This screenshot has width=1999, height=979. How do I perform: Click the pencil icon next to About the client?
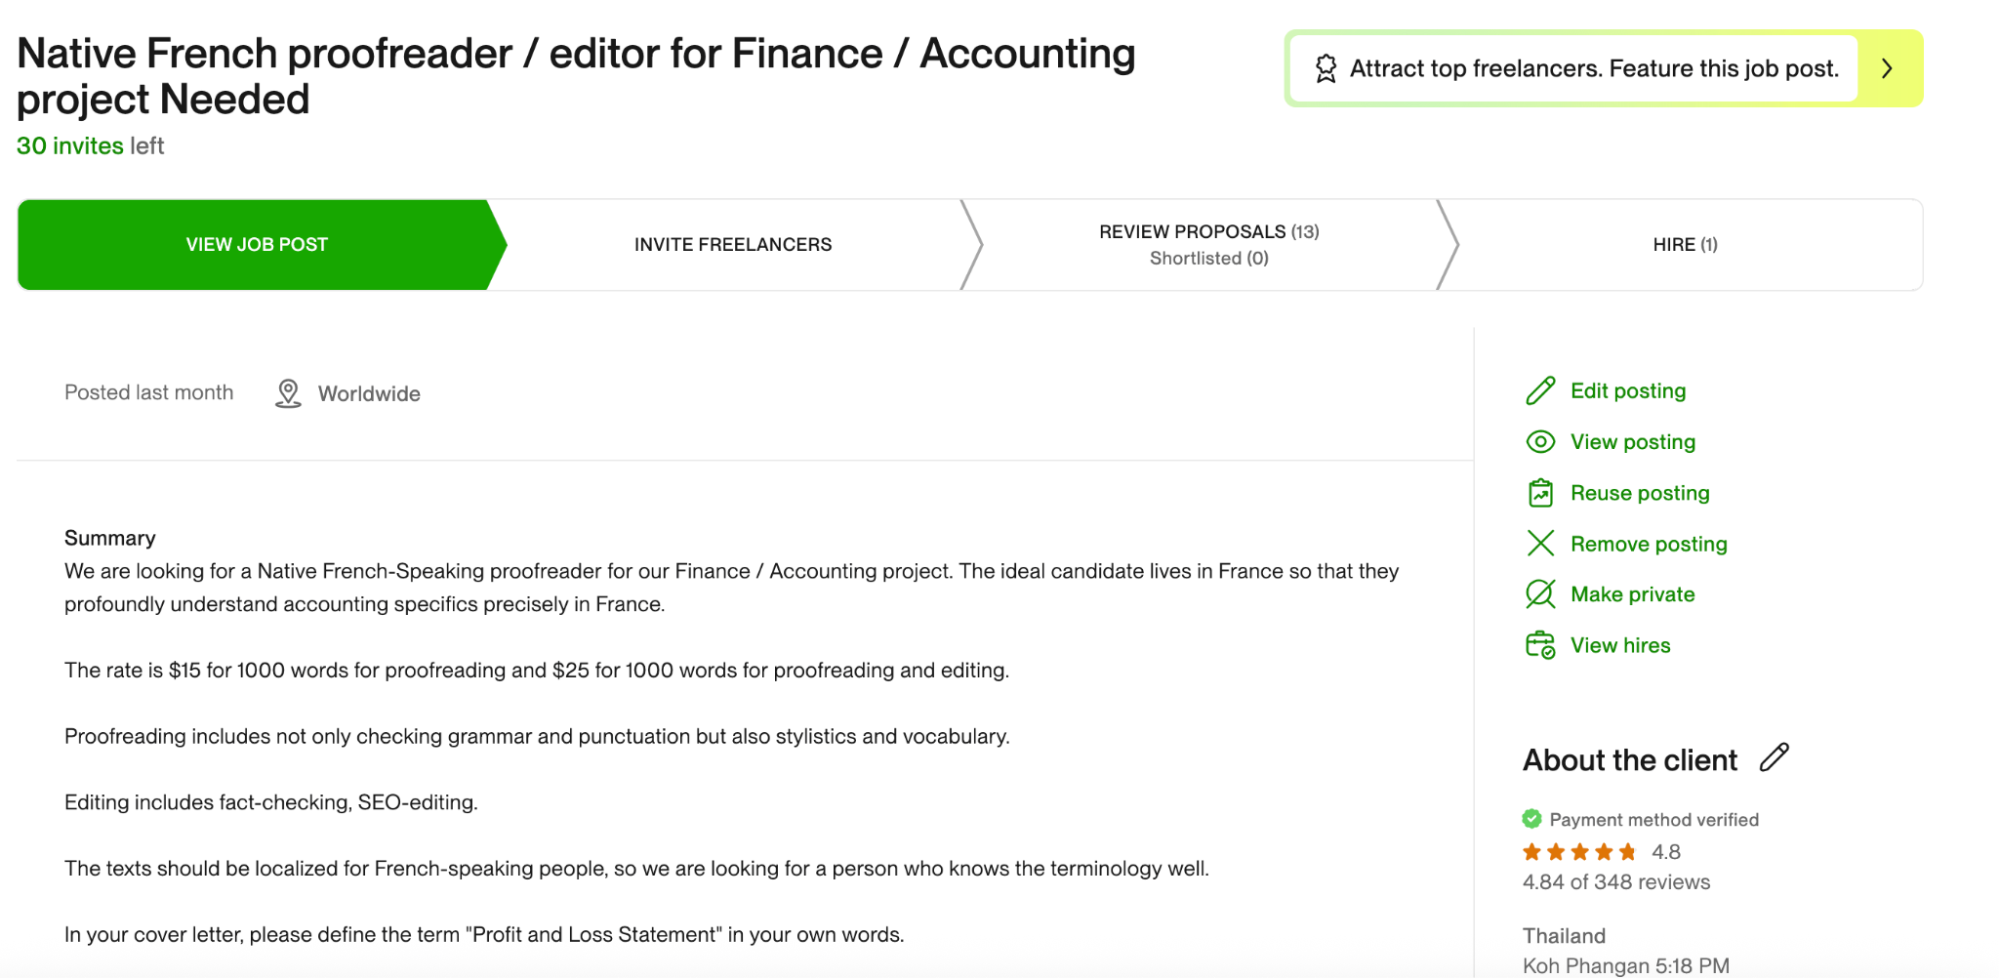click(1774, 757)
